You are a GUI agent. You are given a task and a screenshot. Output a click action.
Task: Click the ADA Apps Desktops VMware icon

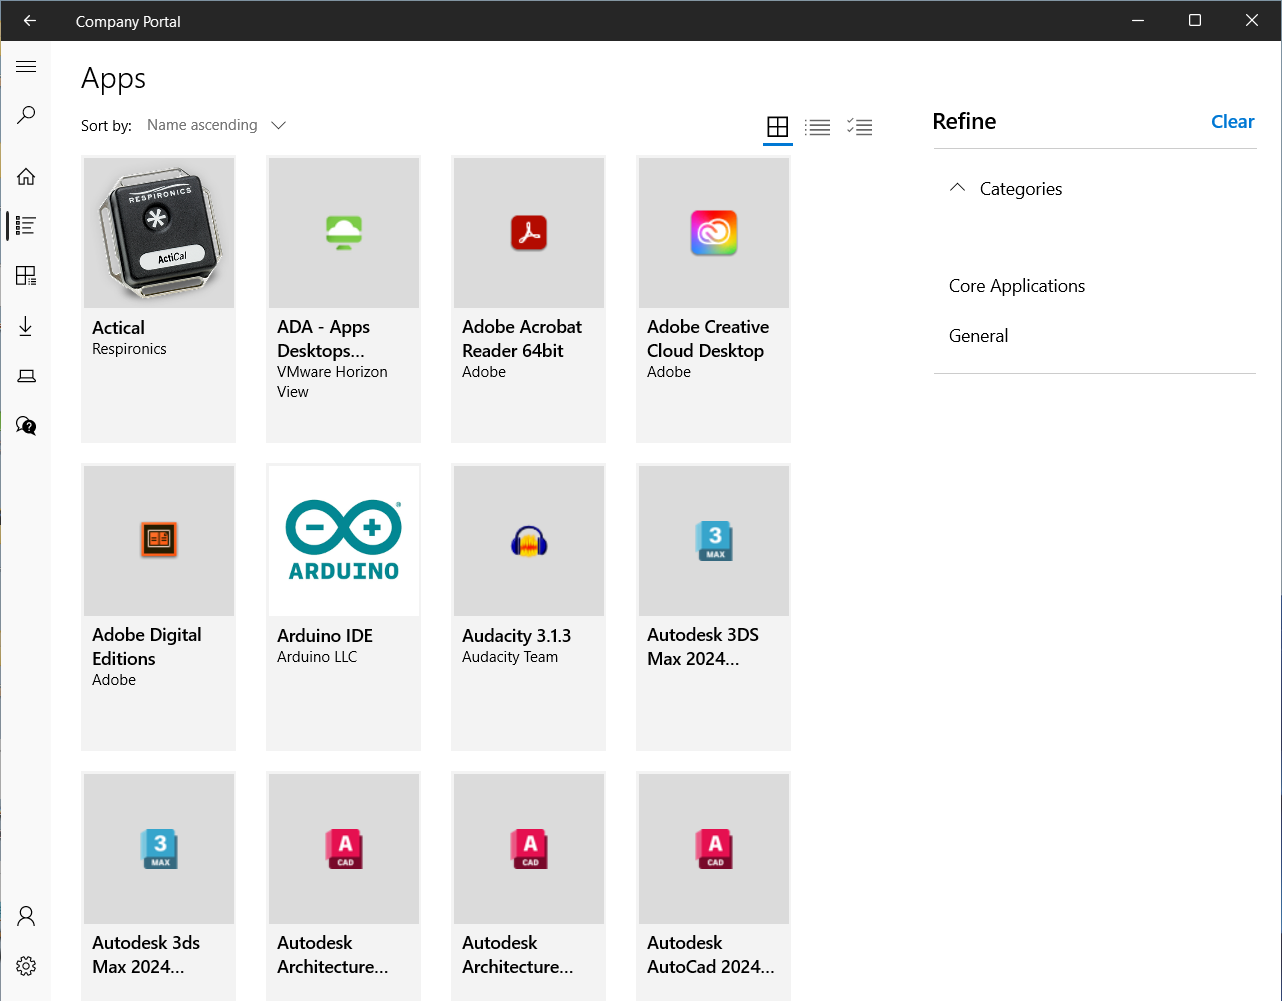344,232
